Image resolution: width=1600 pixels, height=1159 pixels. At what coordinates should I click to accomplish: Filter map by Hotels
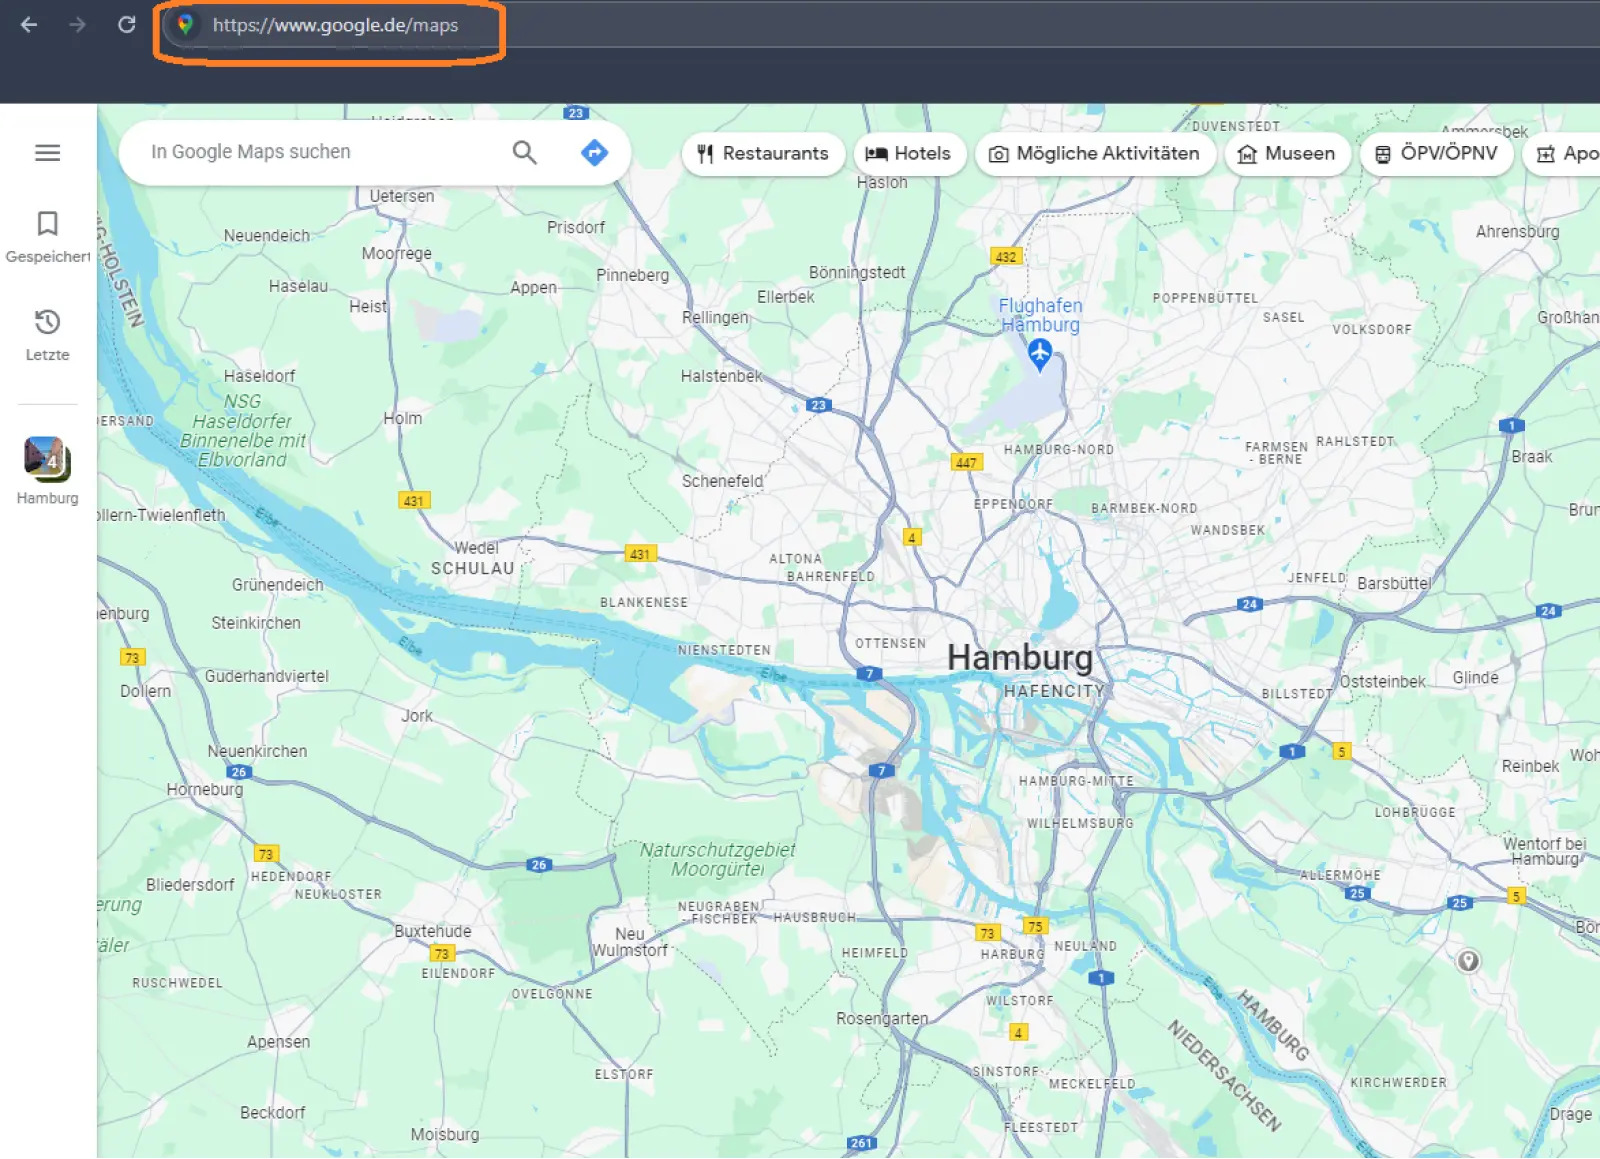pyautogui.click(x=909, y=154)
